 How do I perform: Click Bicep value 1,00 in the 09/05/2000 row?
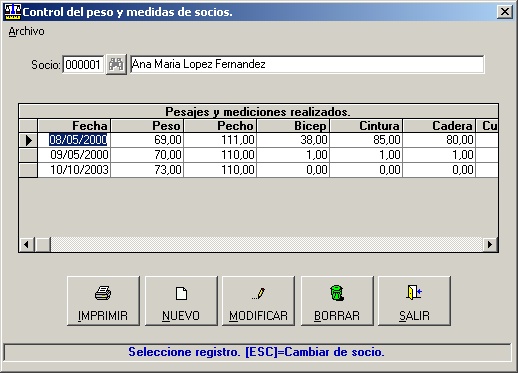click(293, 155)
